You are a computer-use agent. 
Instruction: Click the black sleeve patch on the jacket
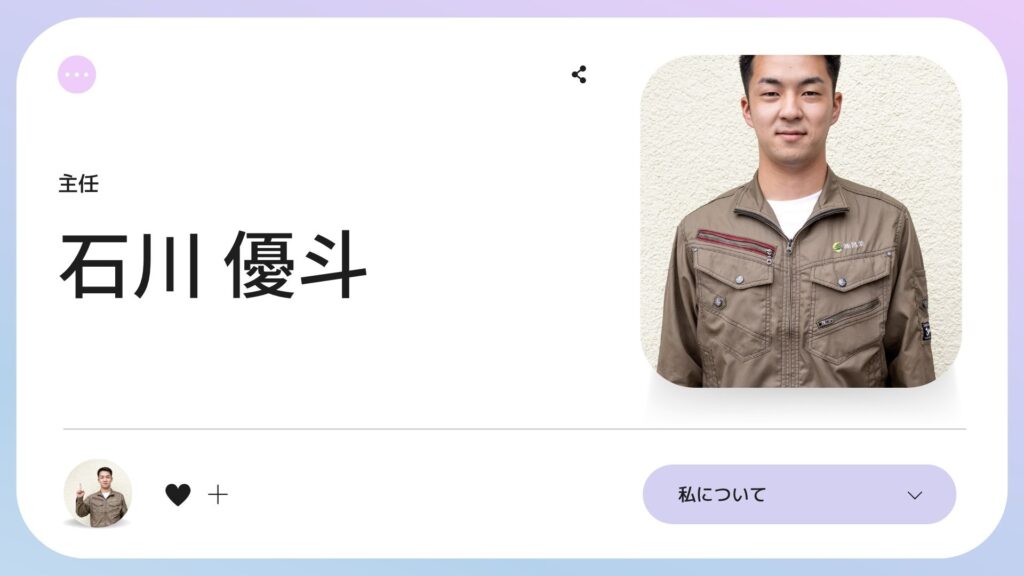pyautogui.click(x=926, y=331)
